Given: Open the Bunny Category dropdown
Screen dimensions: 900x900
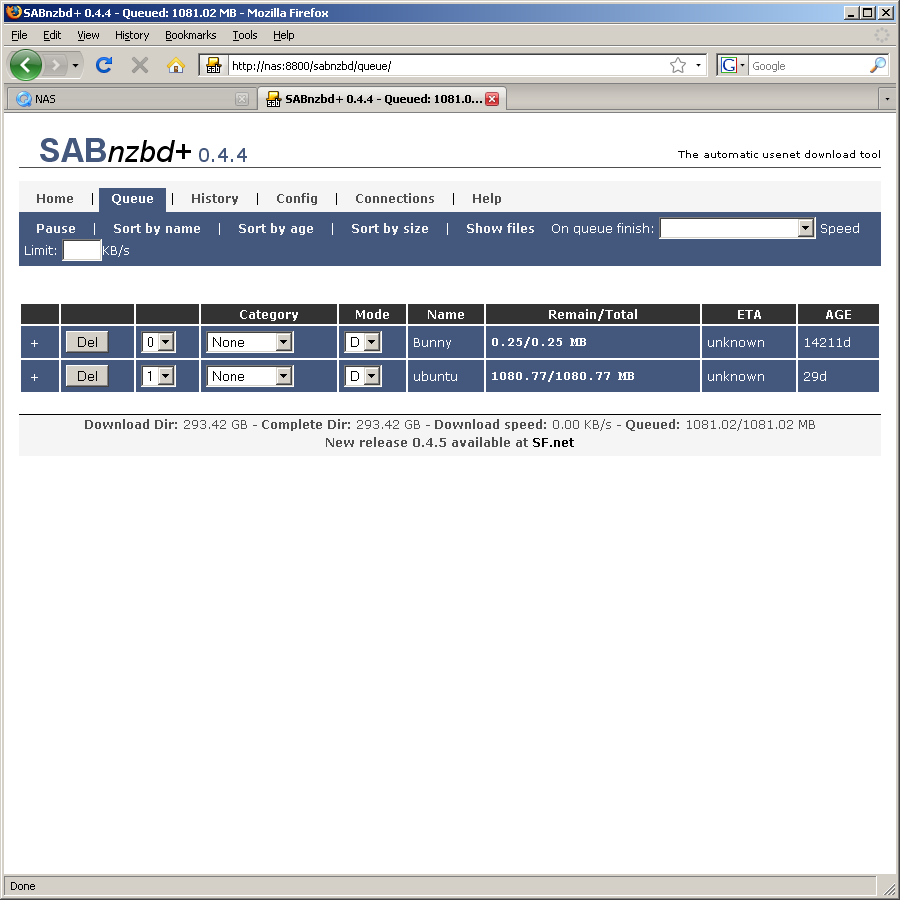Looking at the screenshot, I should 250,342.
